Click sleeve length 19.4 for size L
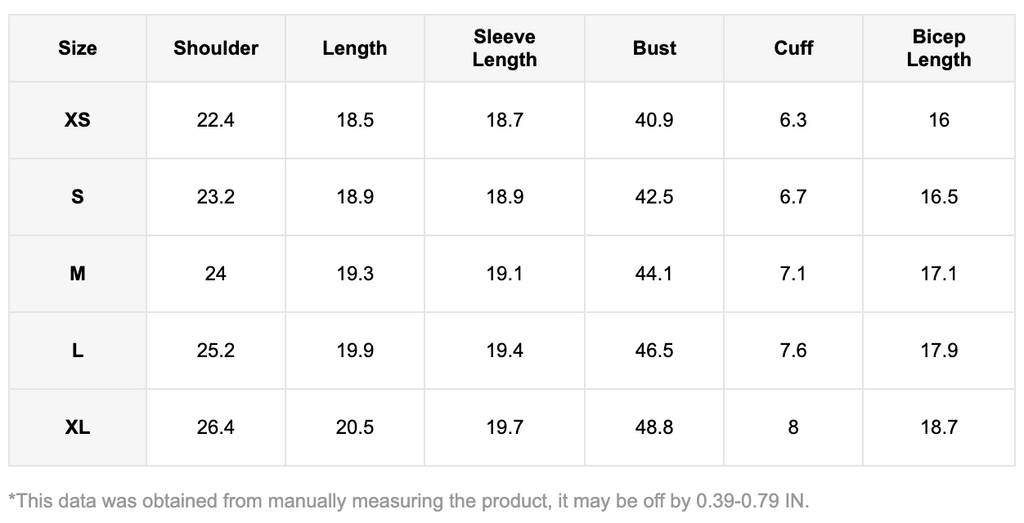Image resolution: width=1024 pixels, height=523 pixels. coord(504,351)
